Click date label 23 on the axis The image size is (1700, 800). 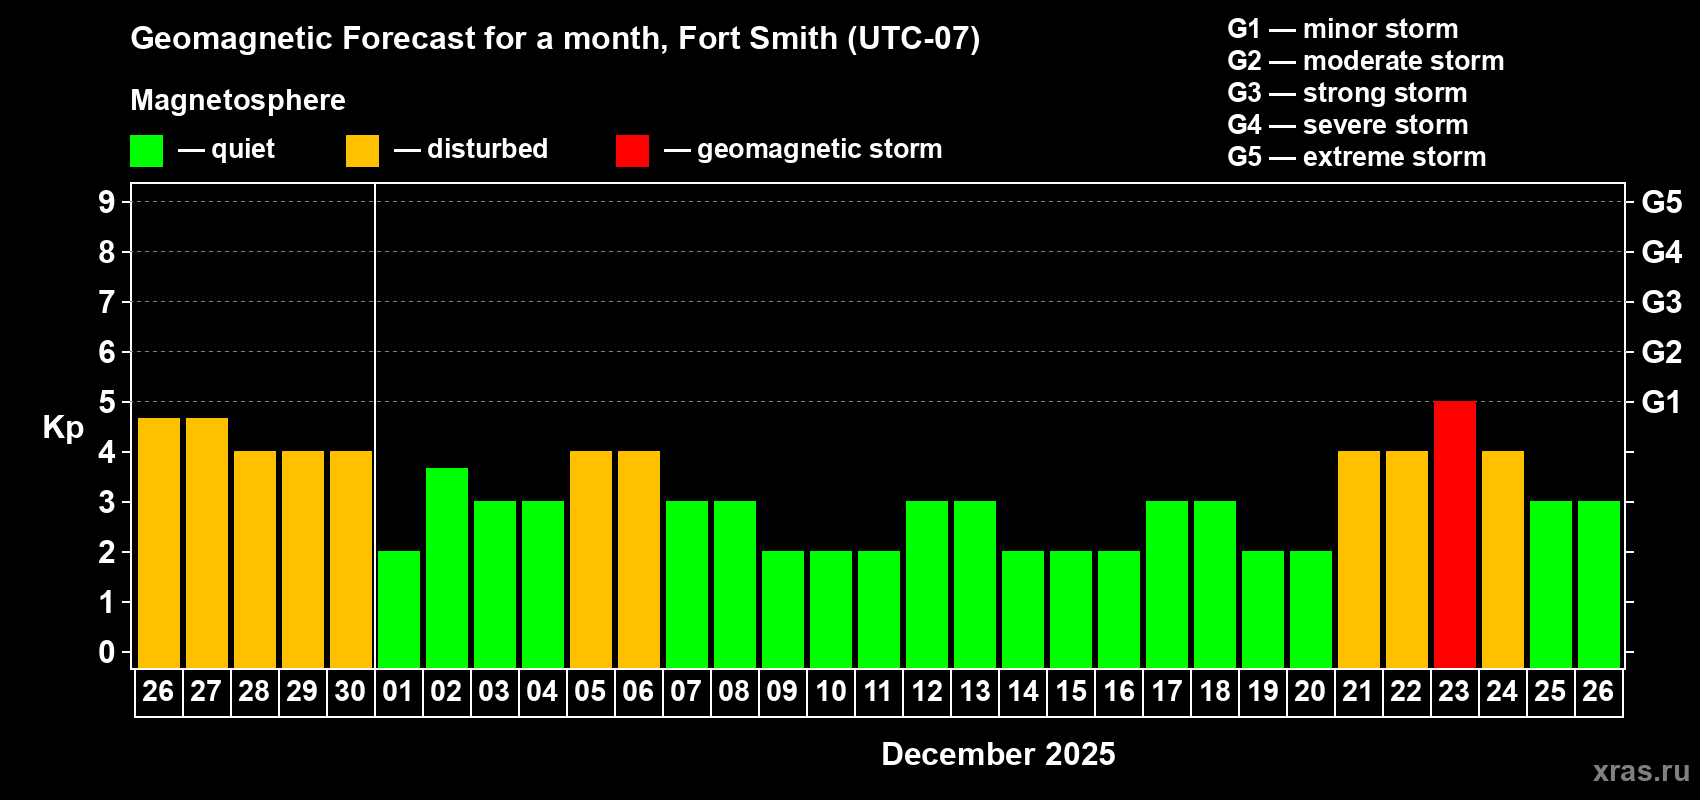pos(1454,692)
